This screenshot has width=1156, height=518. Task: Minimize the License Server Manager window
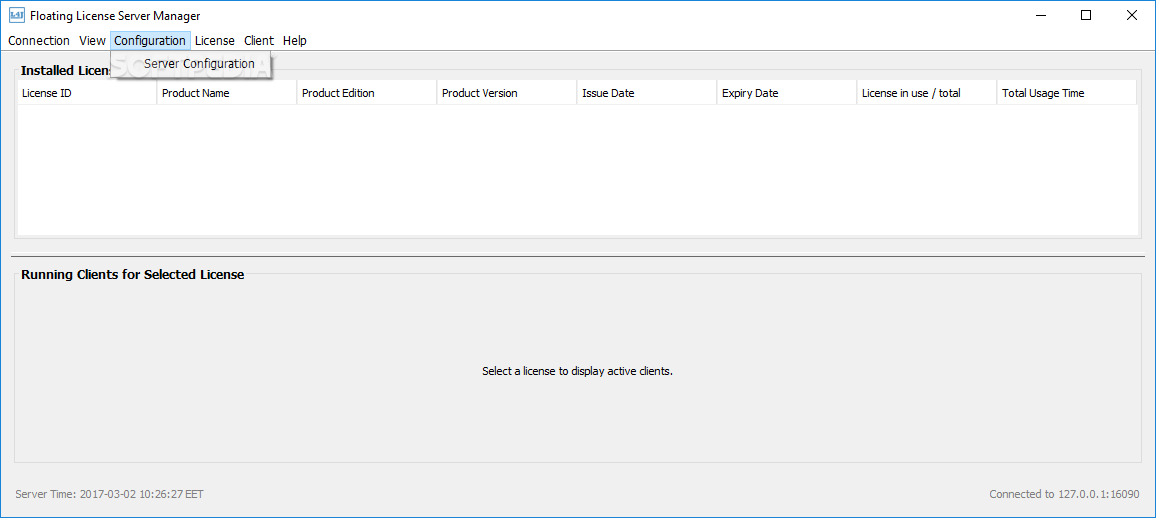pos(1040,15)
